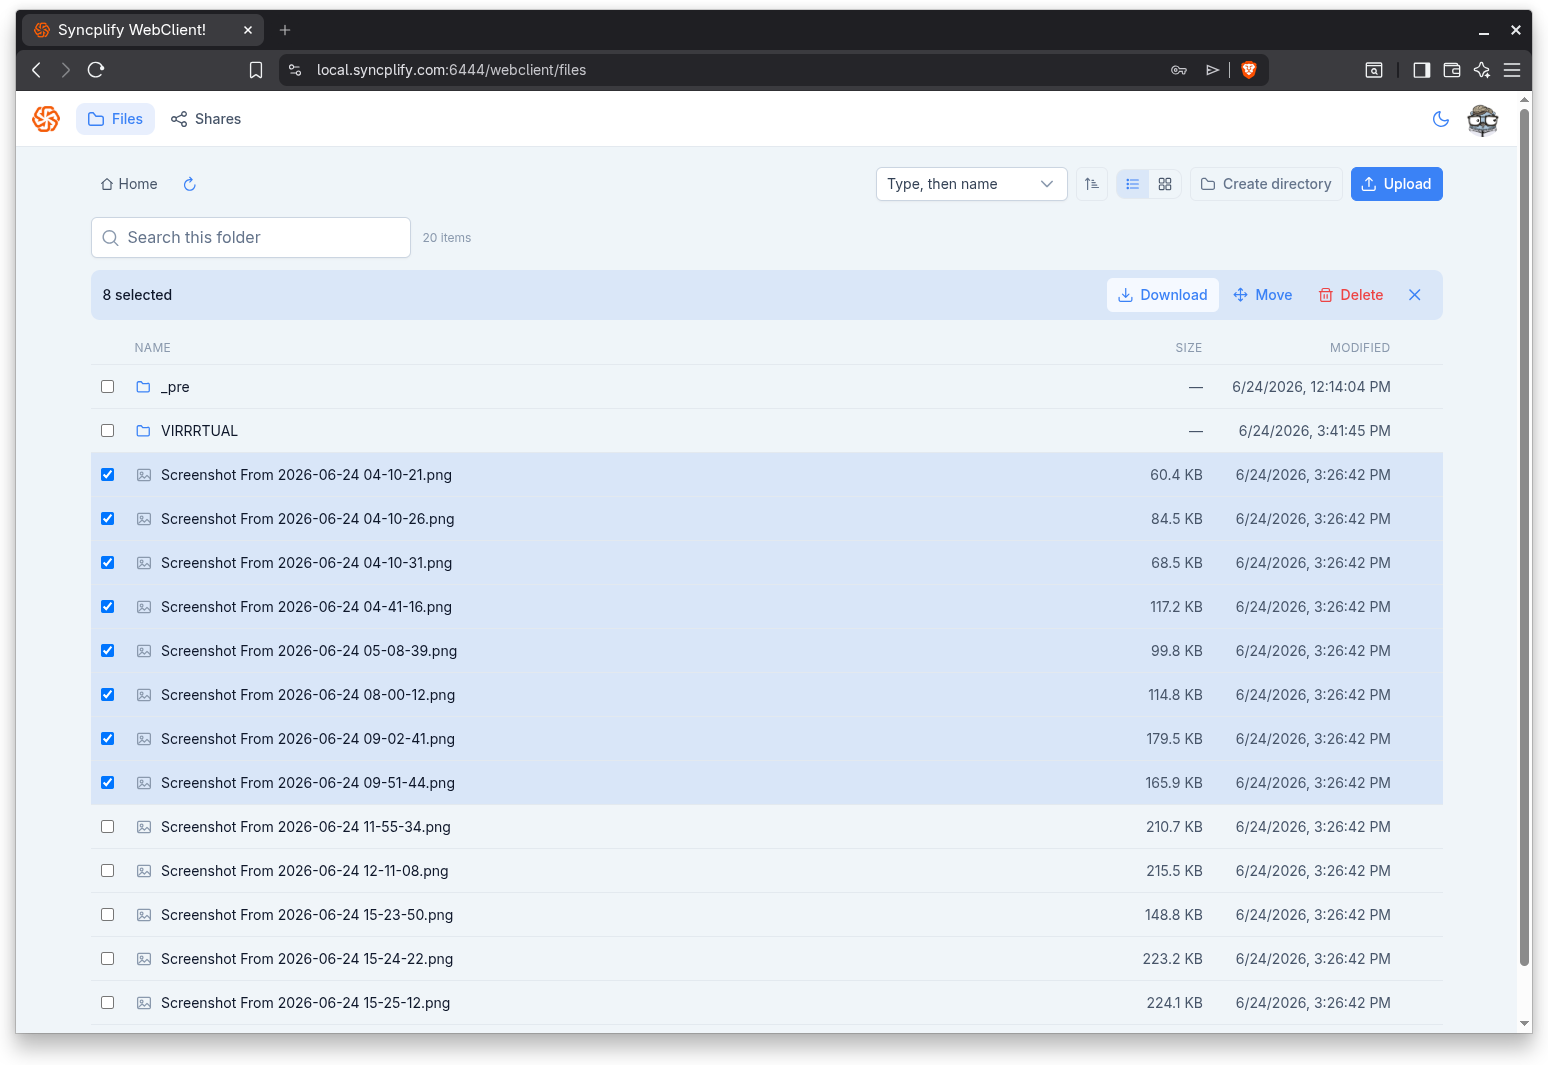Viewport: 1548px width, 1065px height.
Task: Download the selected files
Action: 1162,295
